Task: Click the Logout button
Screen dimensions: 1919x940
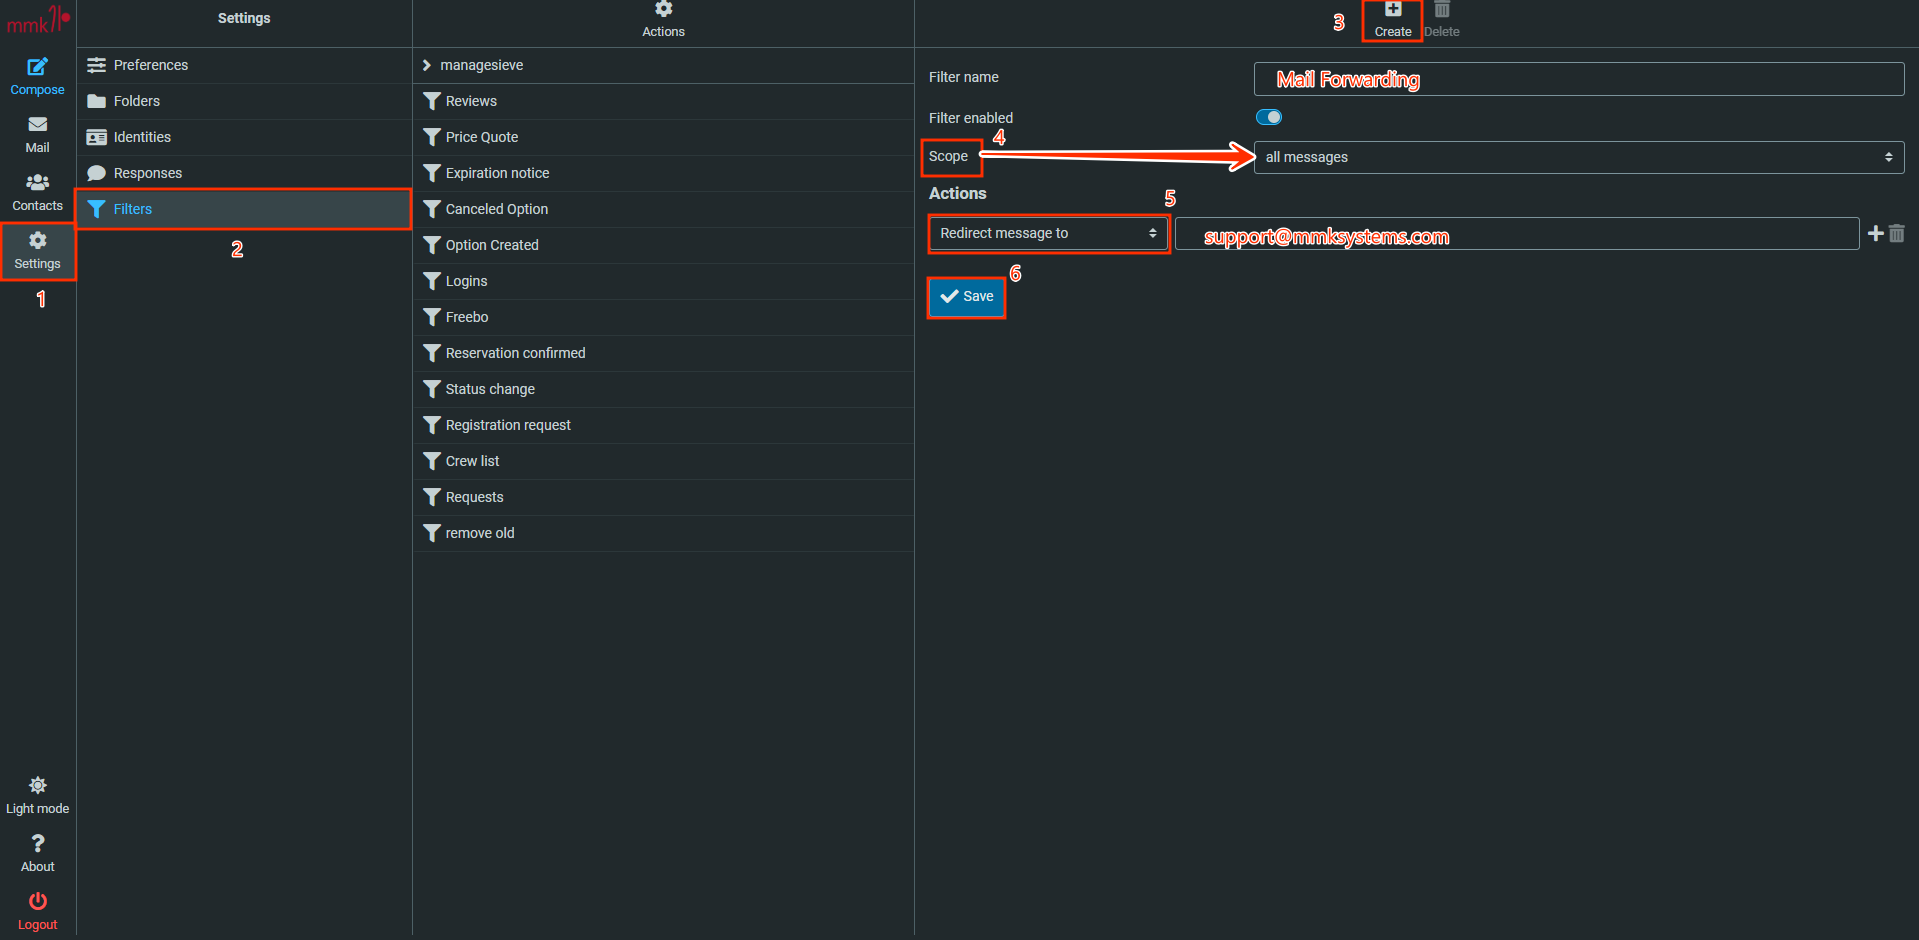Action: pos(37,911)
